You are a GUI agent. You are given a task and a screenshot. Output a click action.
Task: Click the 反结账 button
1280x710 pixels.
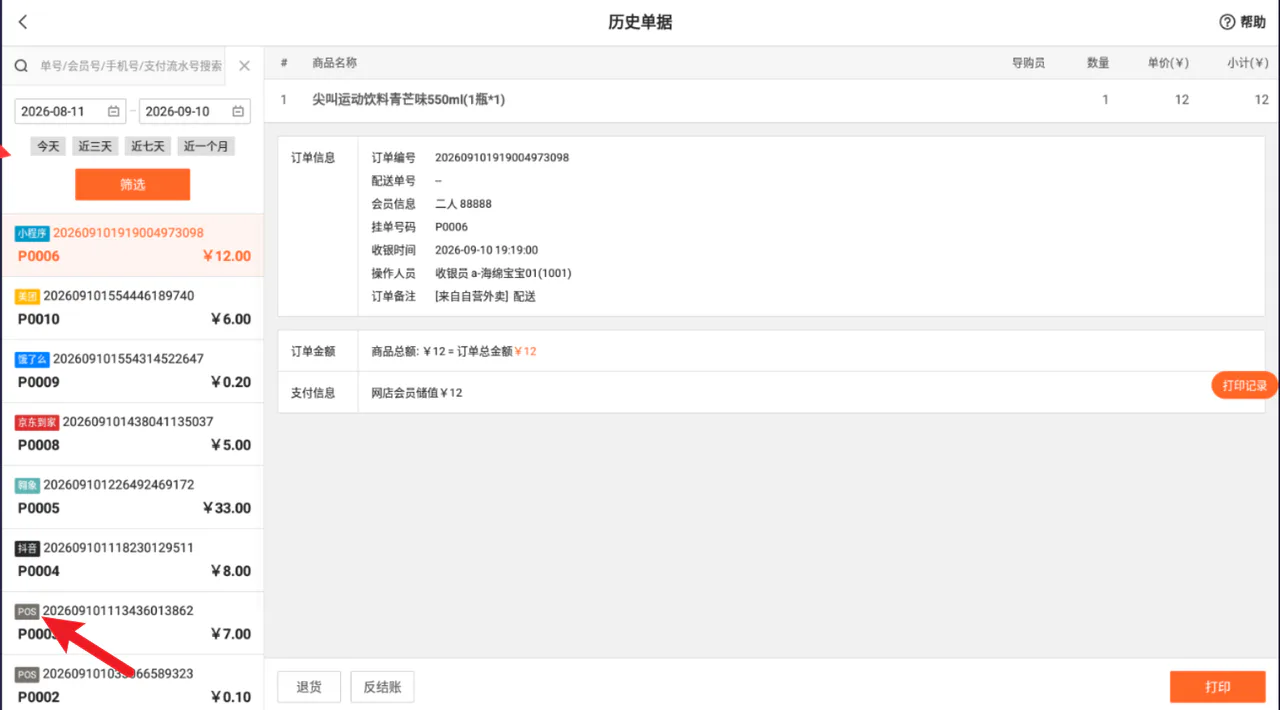click(382, 687)
